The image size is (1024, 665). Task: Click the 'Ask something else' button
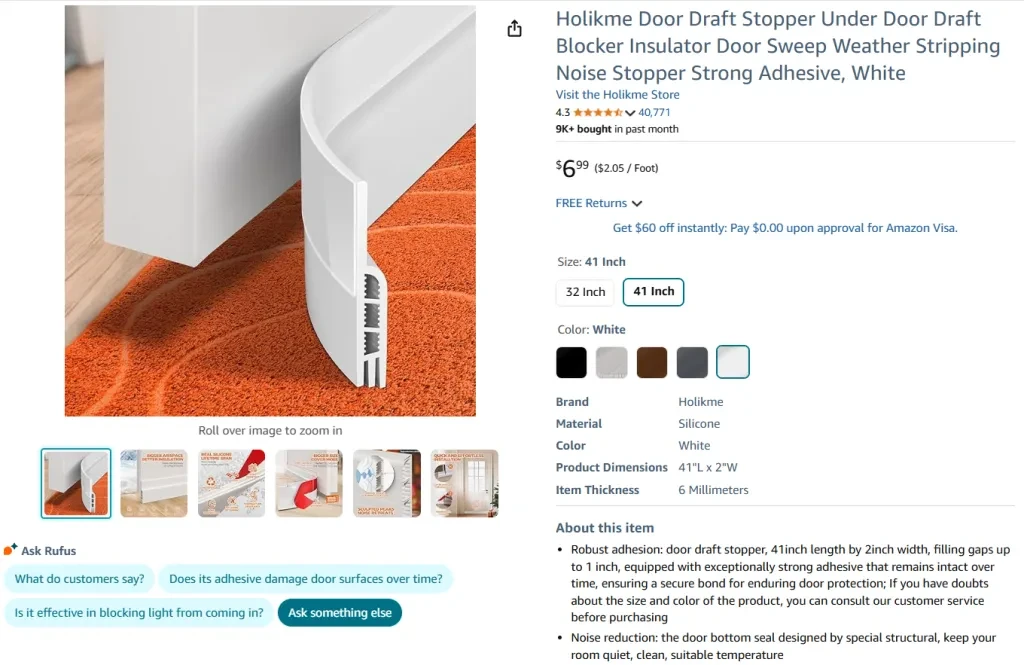tap(340, 613)
